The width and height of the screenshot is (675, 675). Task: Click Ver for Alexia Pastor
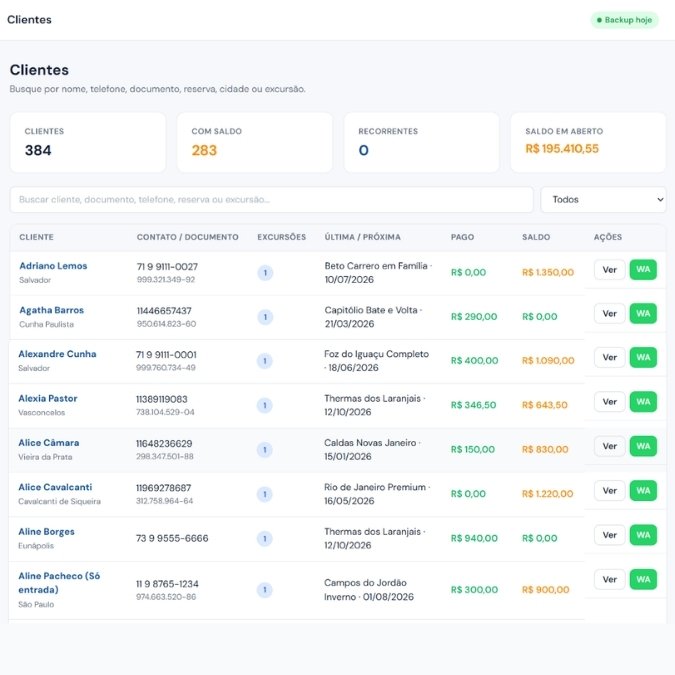click(610, 402)
